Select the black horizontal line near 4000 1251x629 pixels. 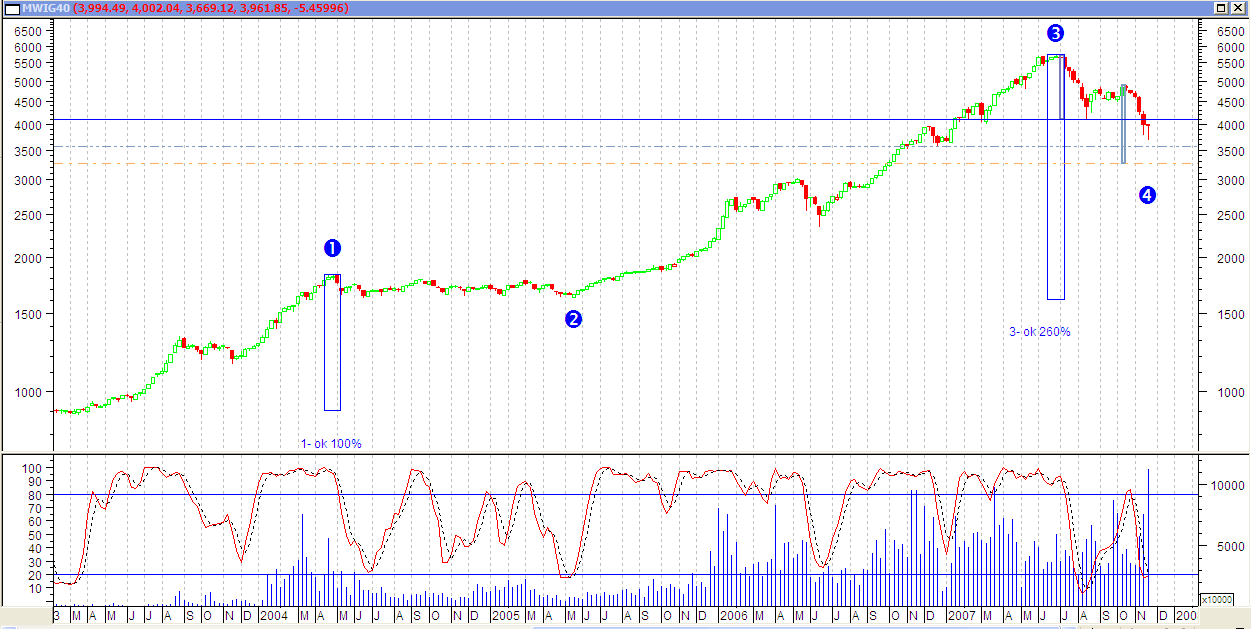pos(625,120)
